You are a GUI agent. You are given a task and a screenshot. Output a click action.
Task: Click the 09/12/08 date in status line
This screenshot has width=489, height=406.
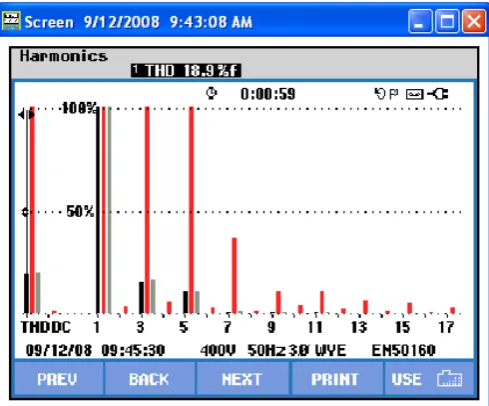pyautogui.click(x=59, y=350)
